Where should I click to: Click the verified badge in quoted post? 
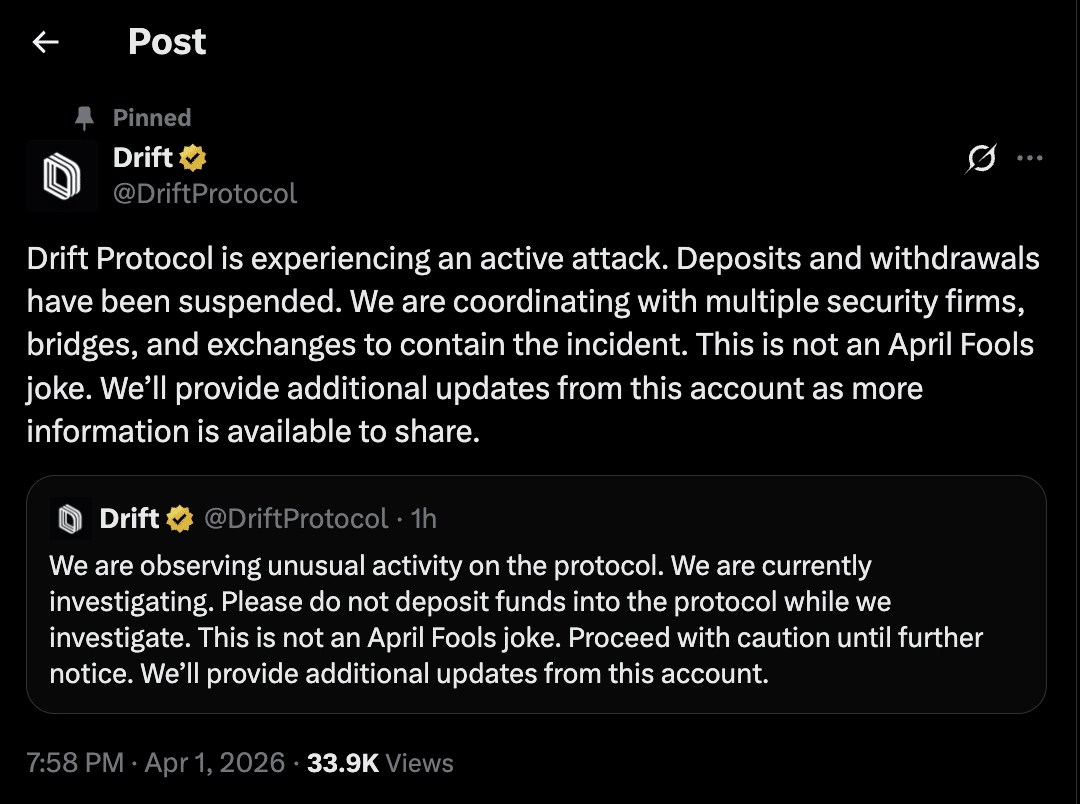[x=180, y=518]
